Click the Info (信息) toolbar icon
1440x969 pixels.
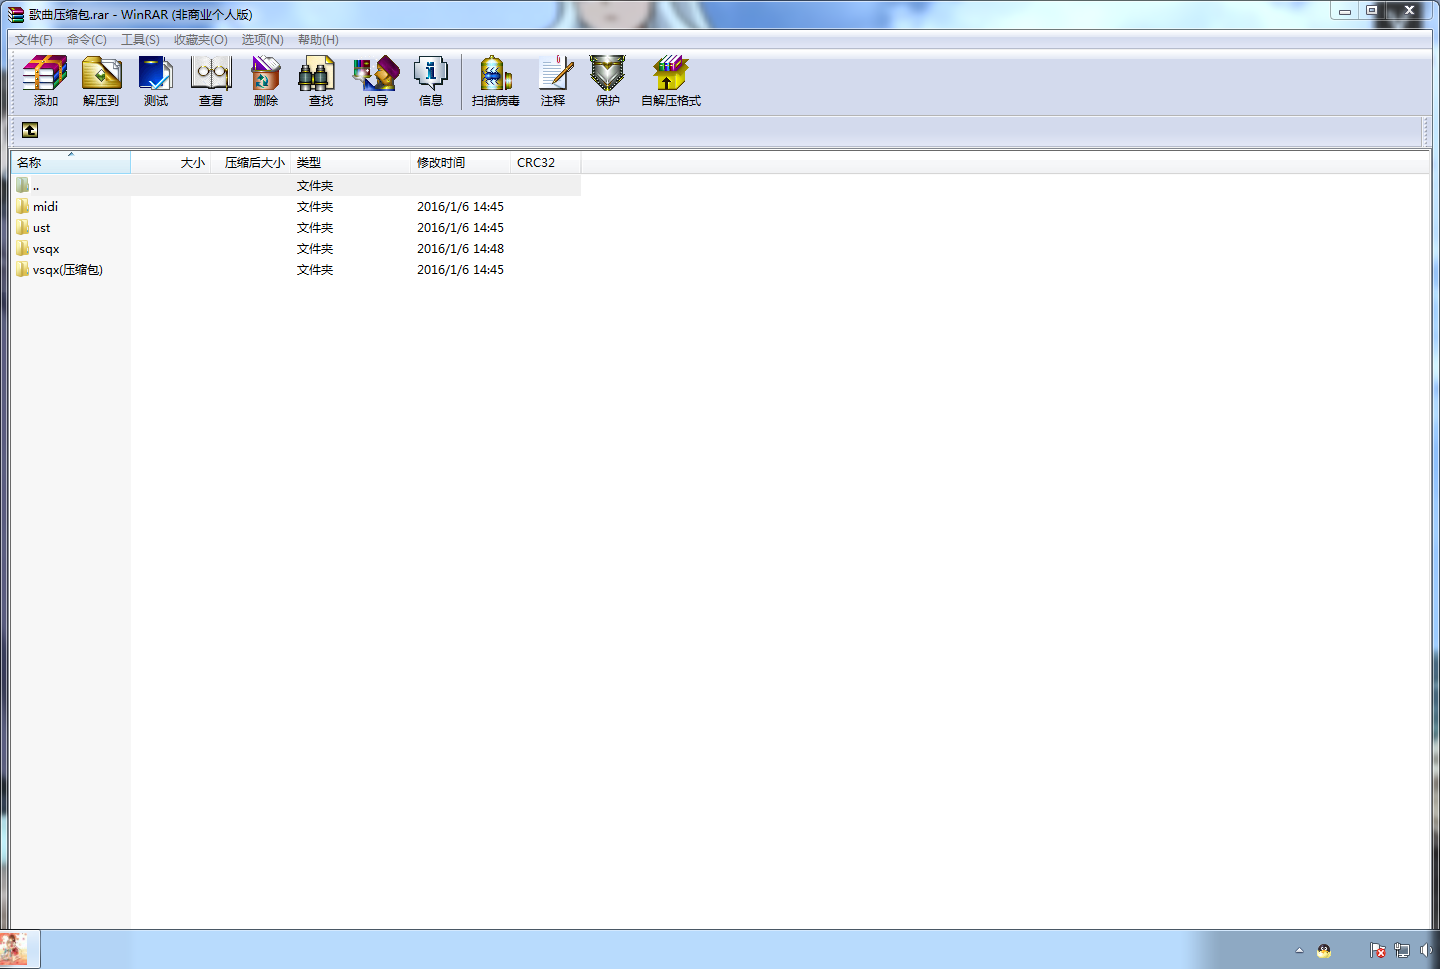431,80
